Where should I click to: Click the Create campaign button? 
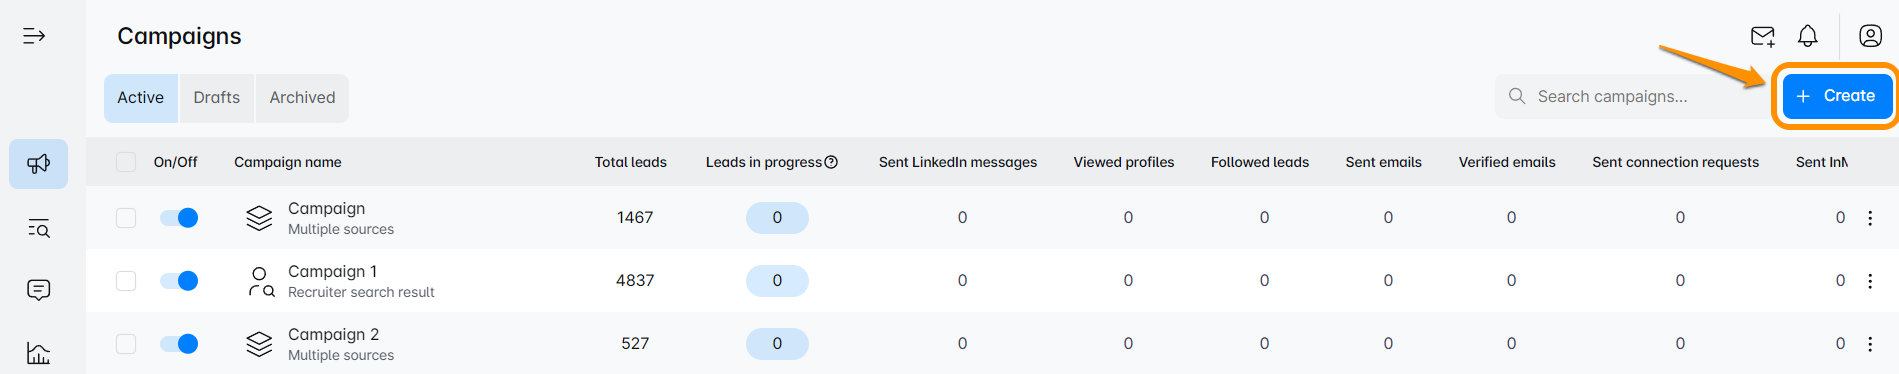pos(1836,96)
